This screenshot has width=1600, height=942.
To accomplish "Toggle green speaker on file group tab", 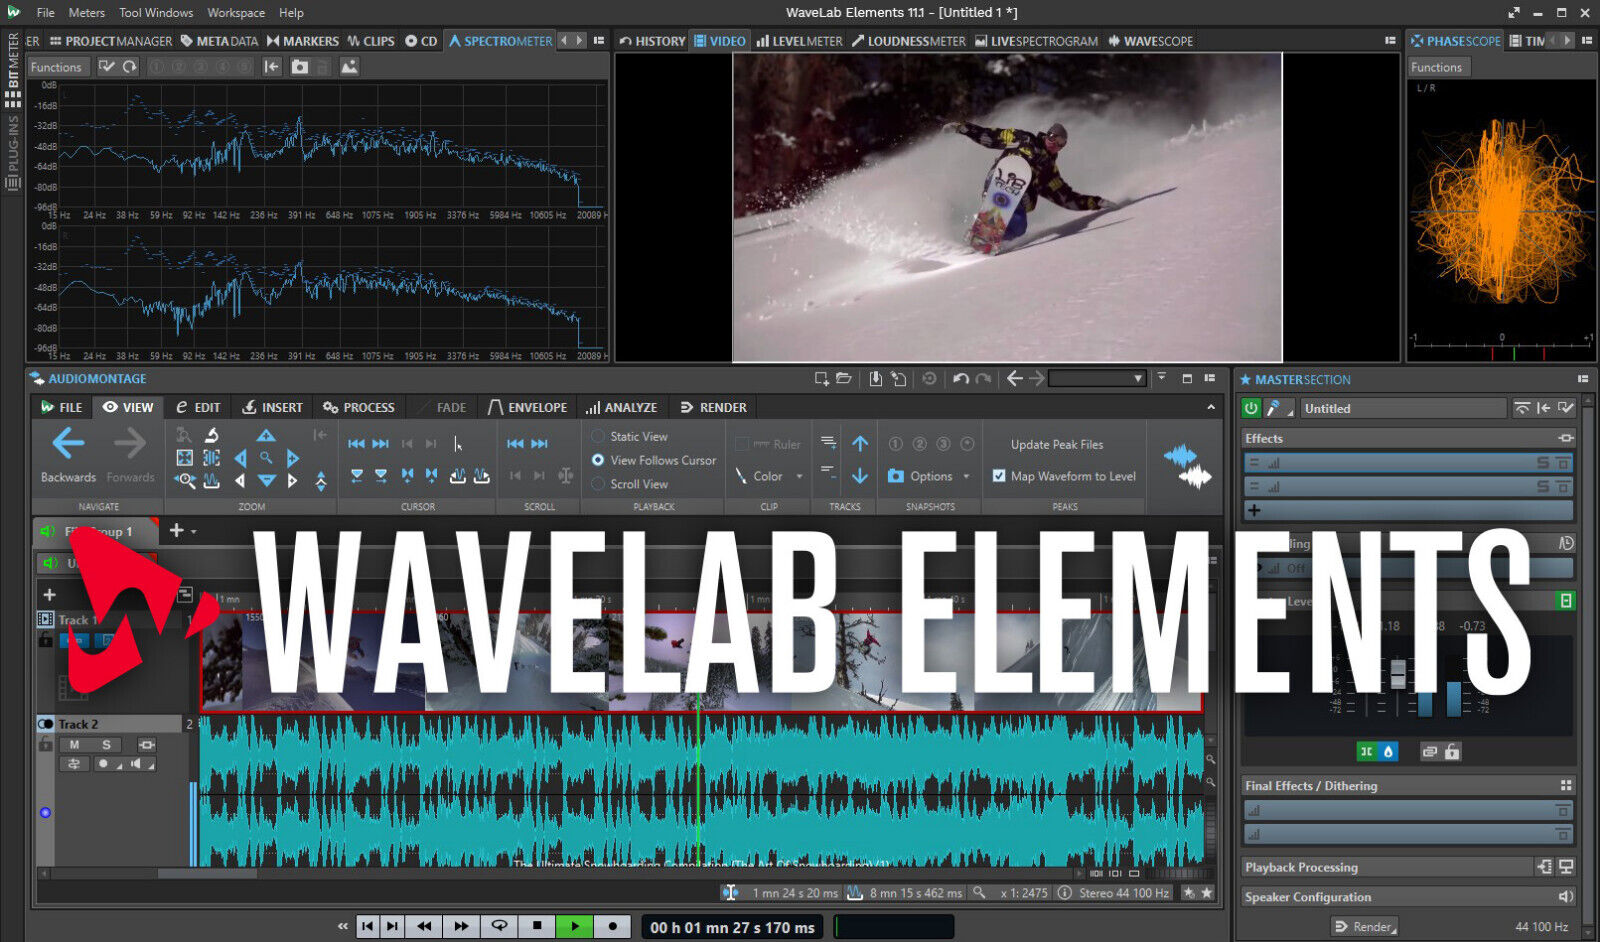I will (47, 531).
